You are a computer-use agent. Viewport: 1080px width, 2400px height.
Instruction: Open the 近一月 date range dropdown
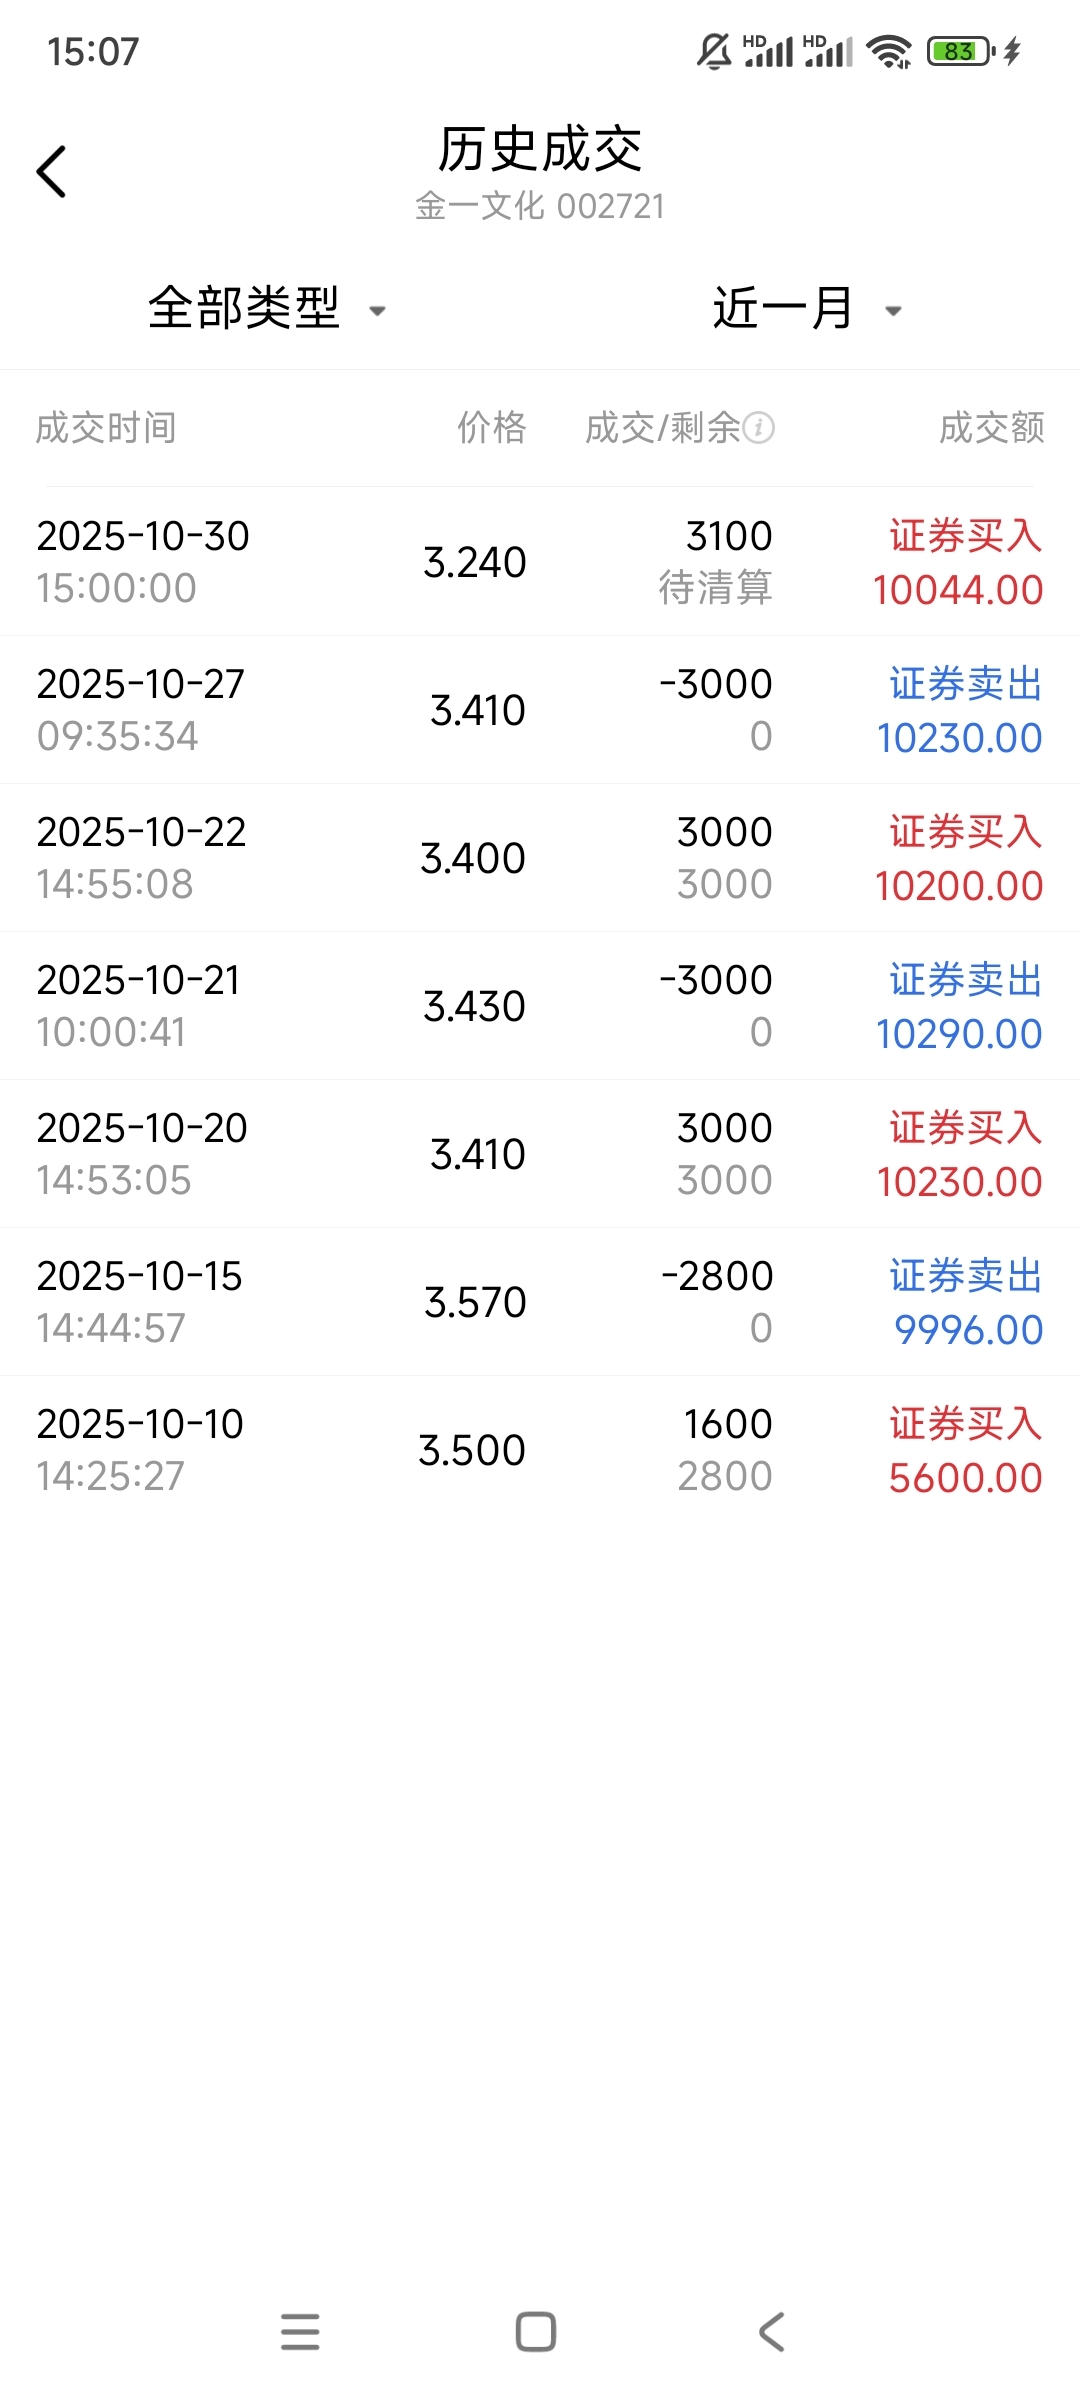pyautogui.click(x=784, y=308)
